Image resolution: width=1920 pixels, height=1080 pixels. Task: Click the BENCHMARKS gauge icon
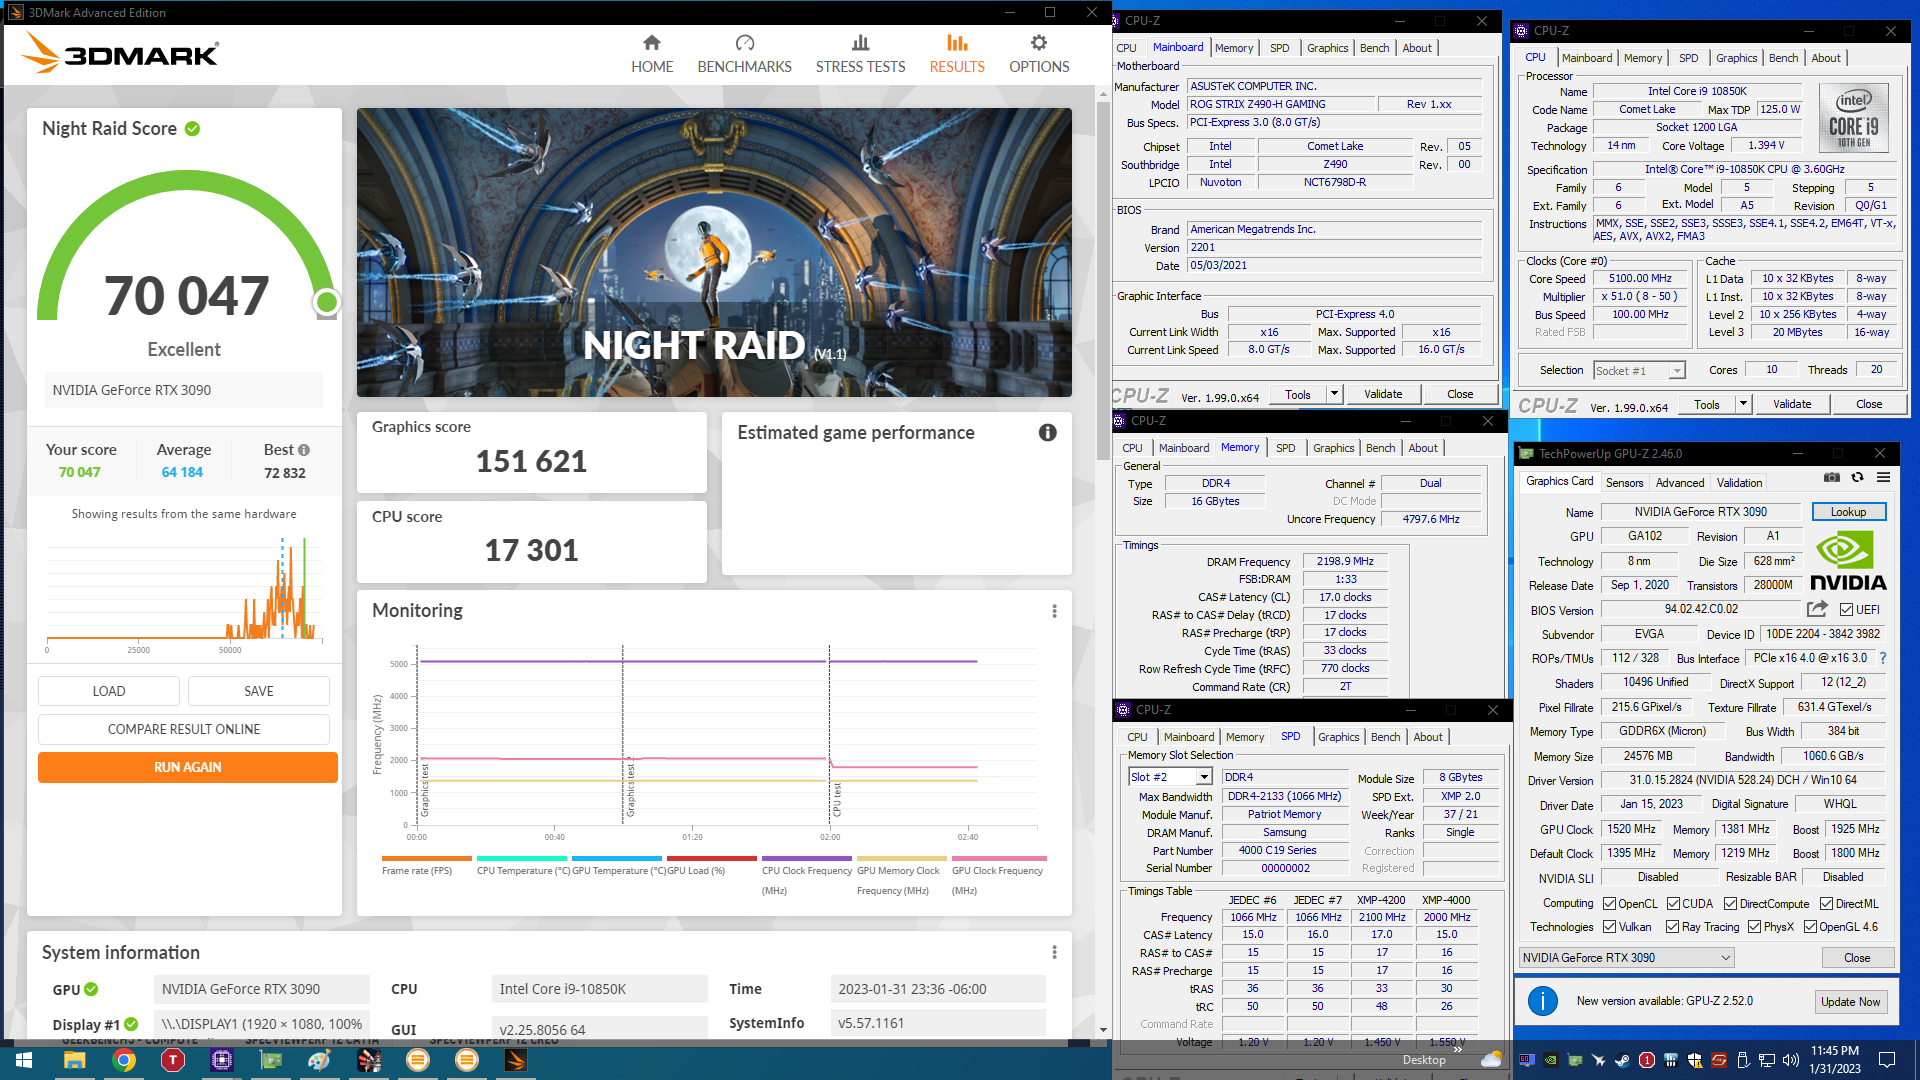(744, 43)
